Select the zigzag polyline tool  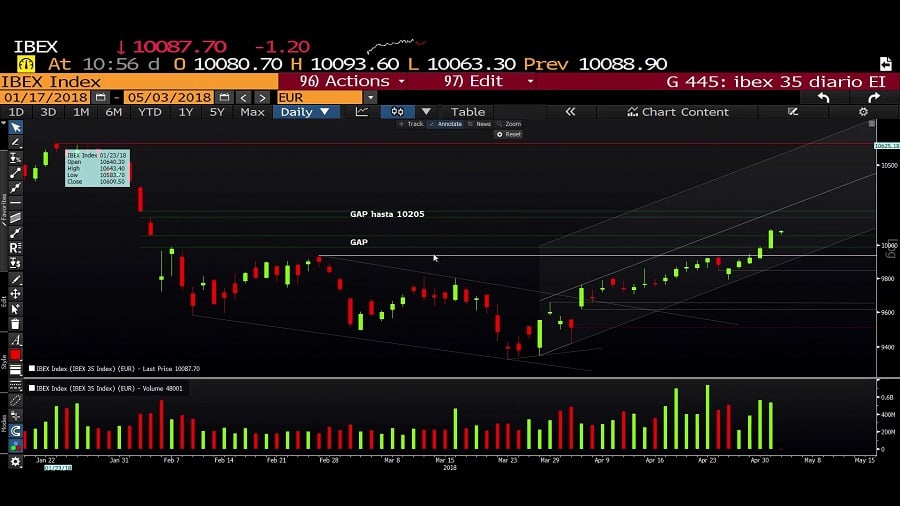(x=15, y=188)
